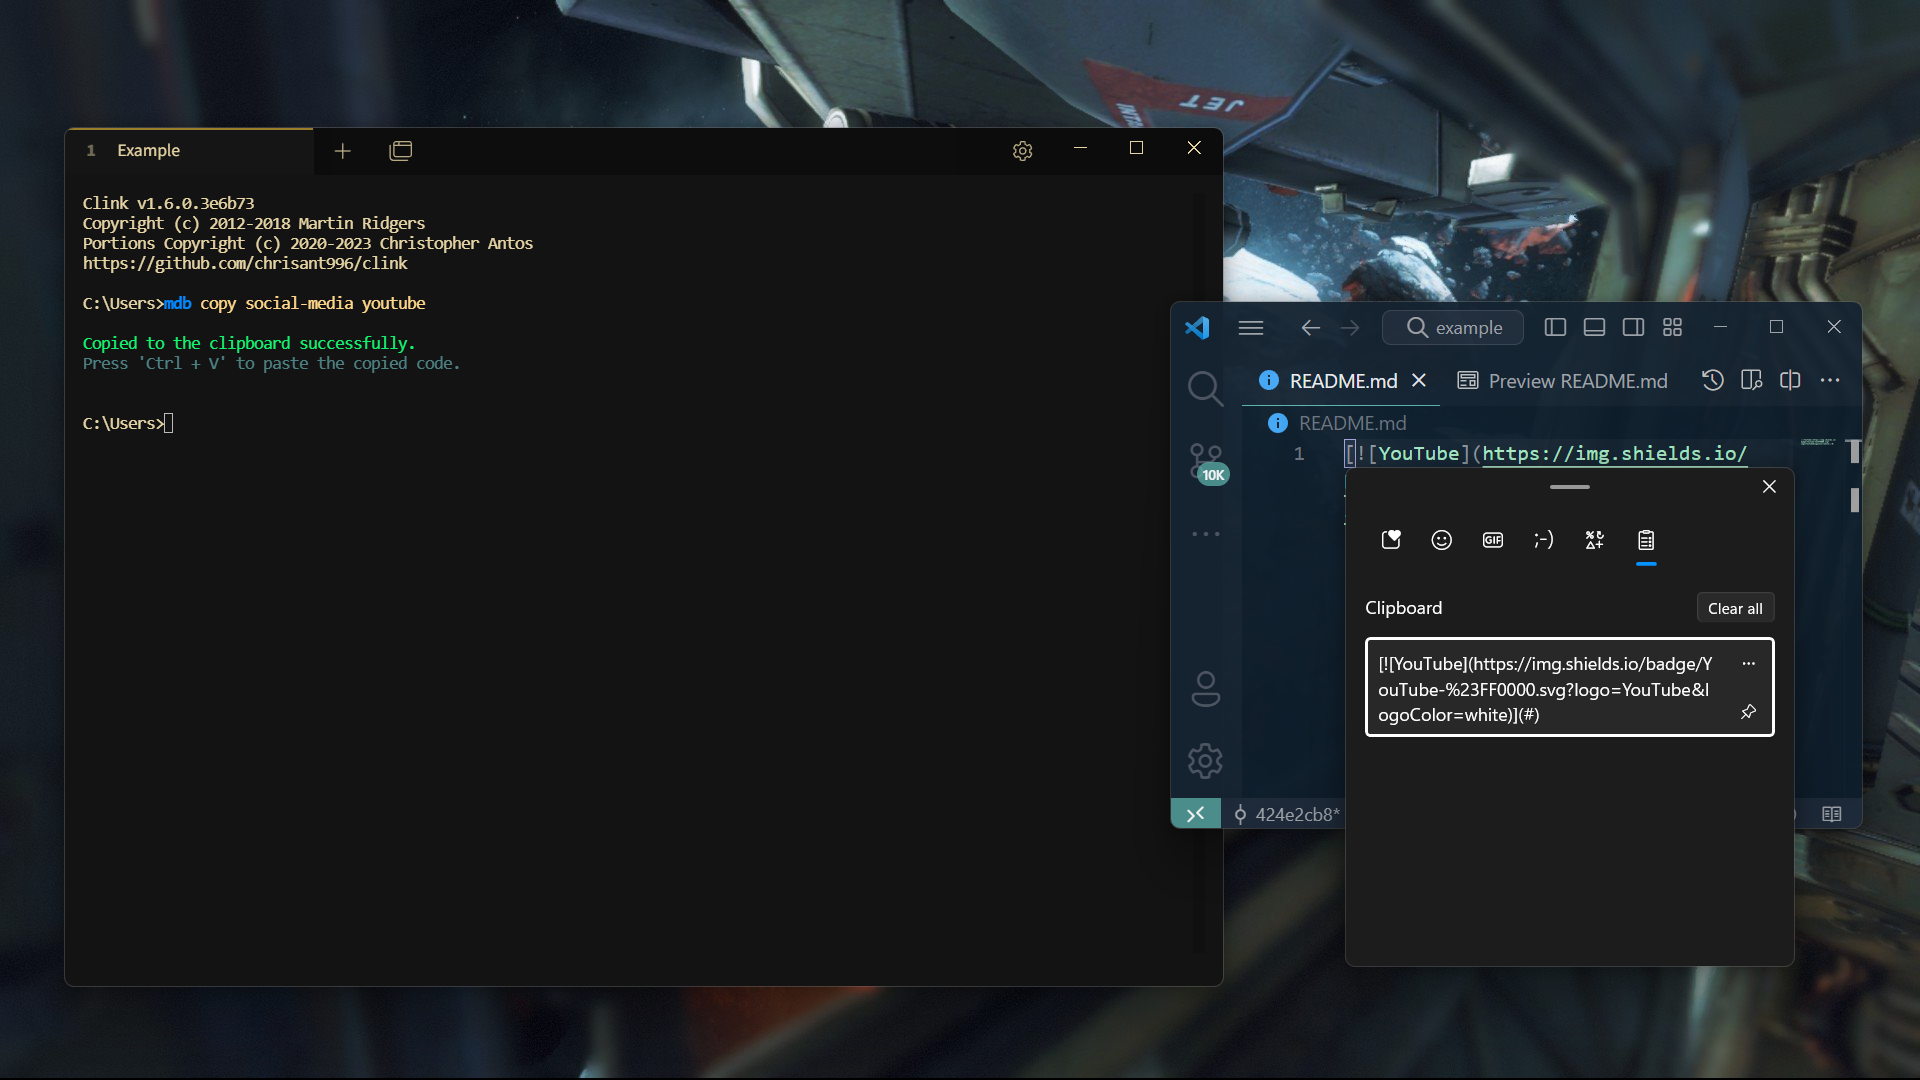Open the recently used favorites tab
Screen dimensions: 1920x1080
pyautogui.click(x=1391, y=540)
